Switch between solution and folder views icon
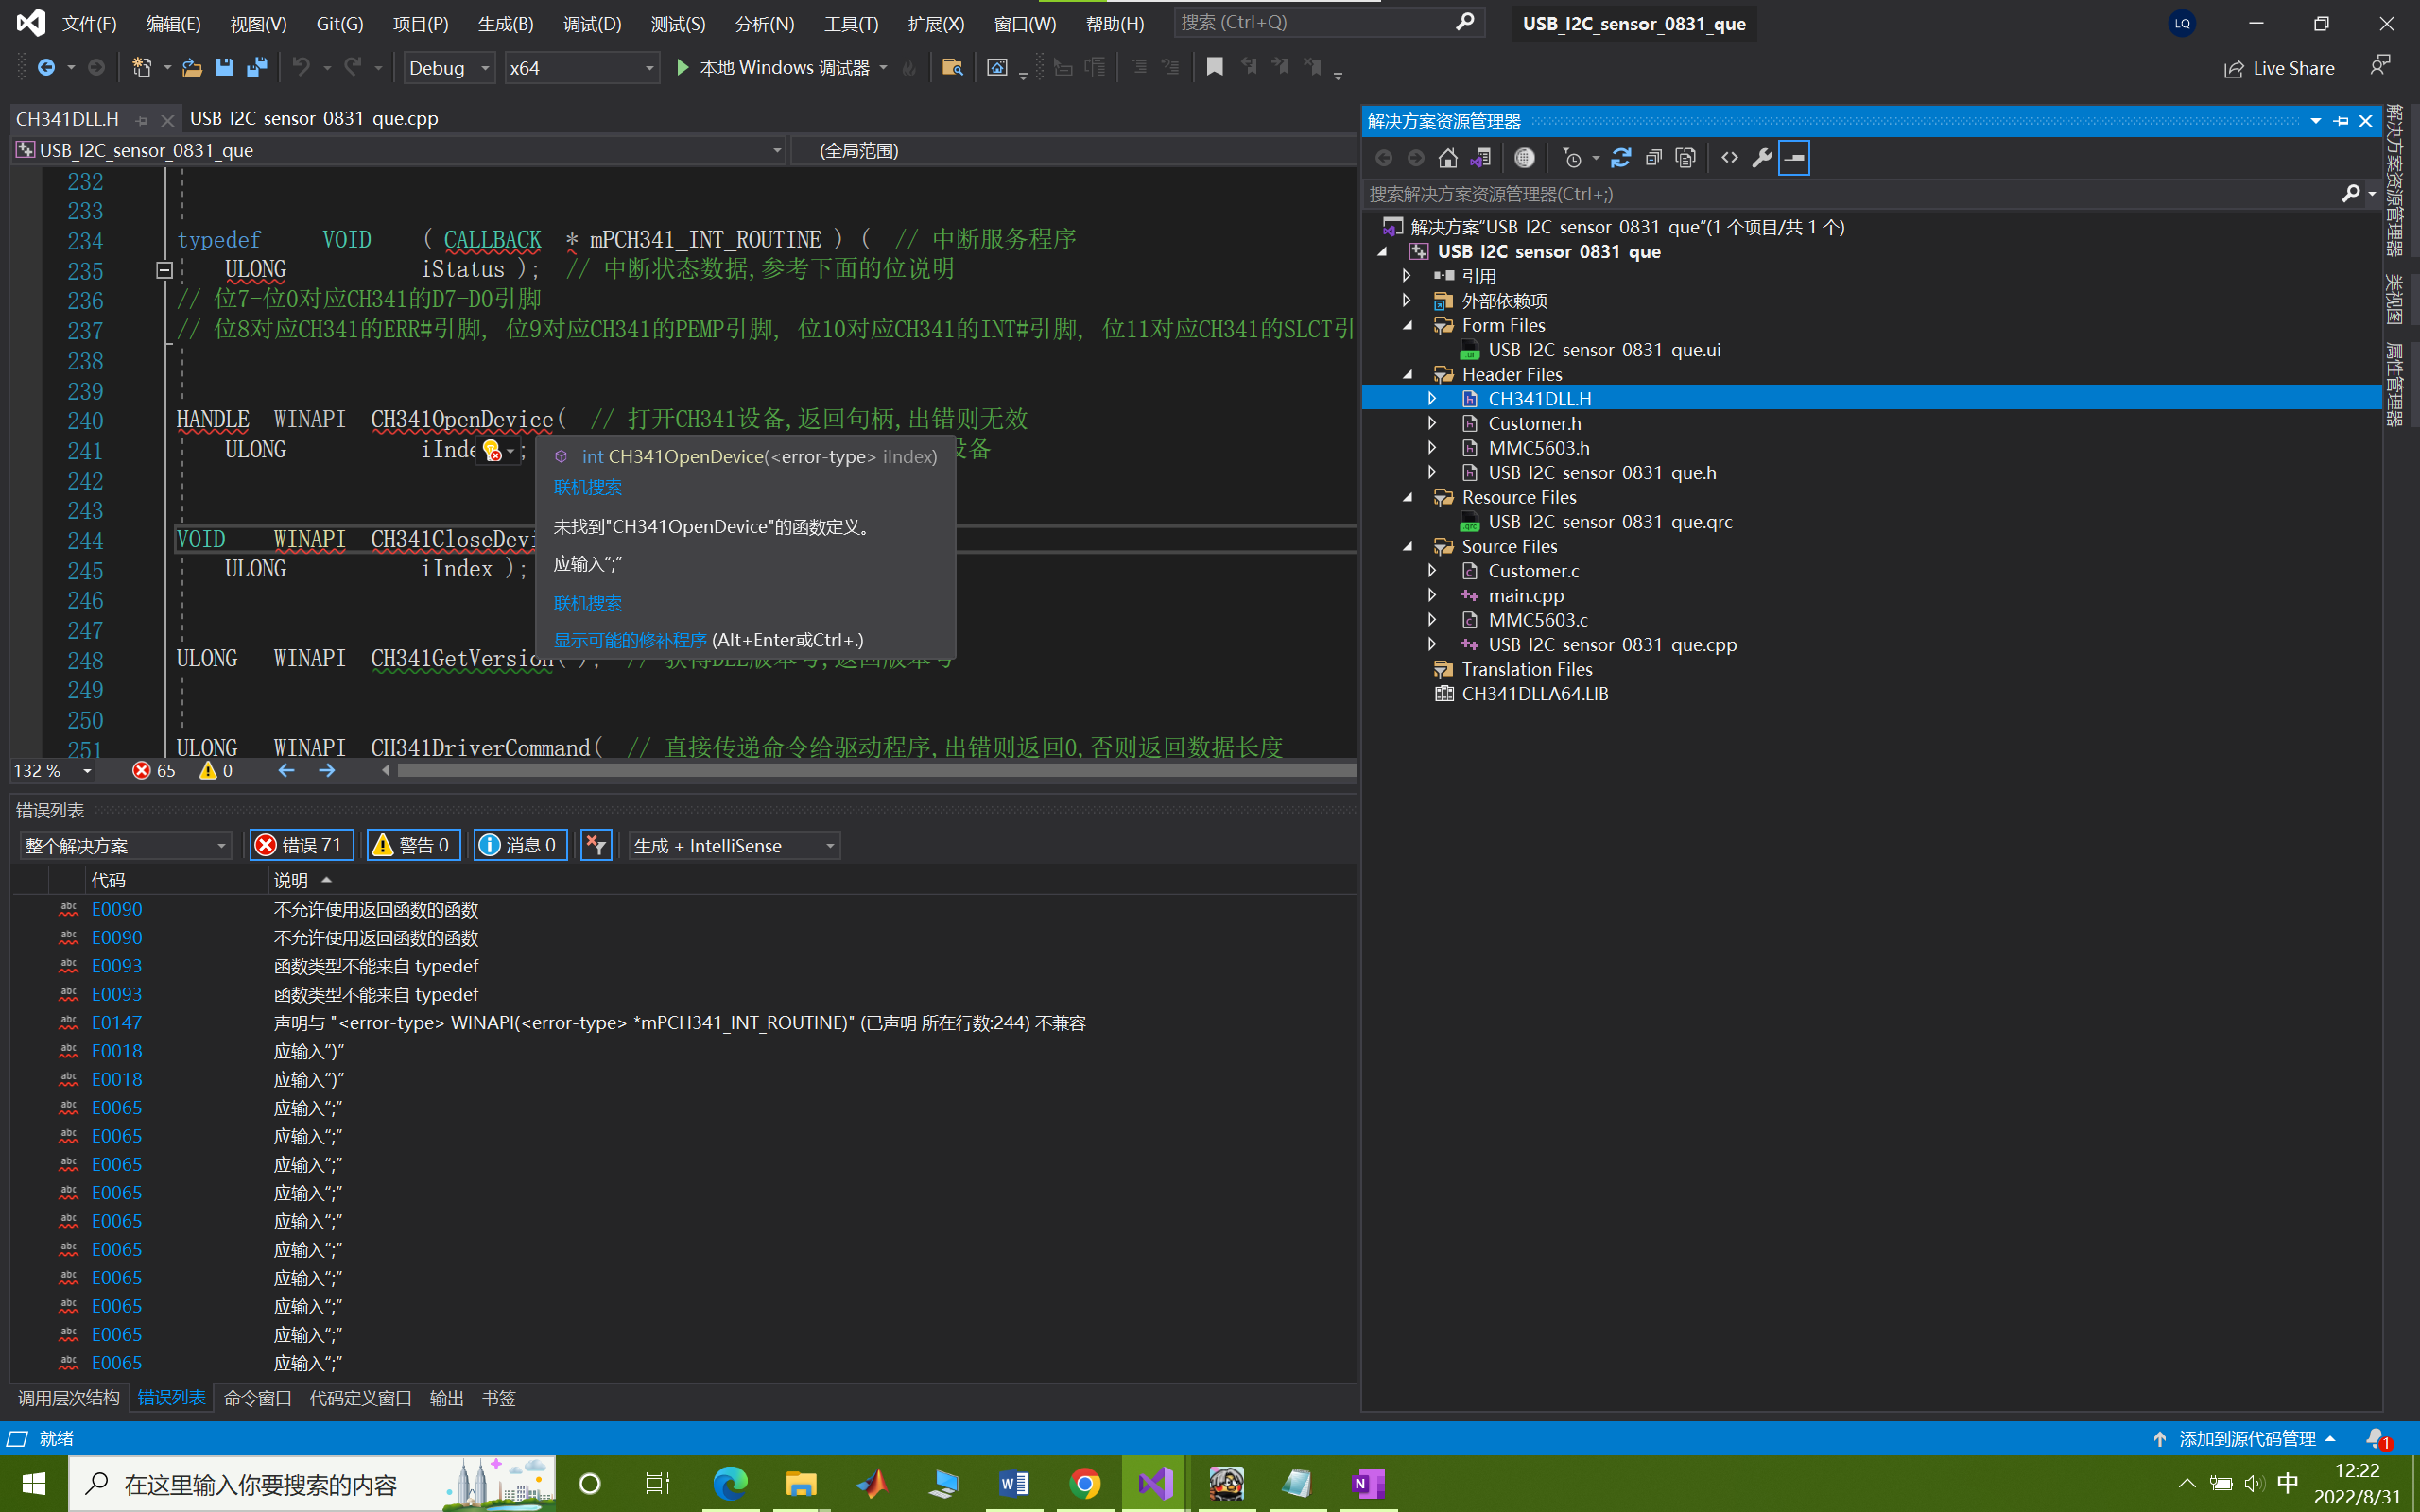 pos(1481,158)
